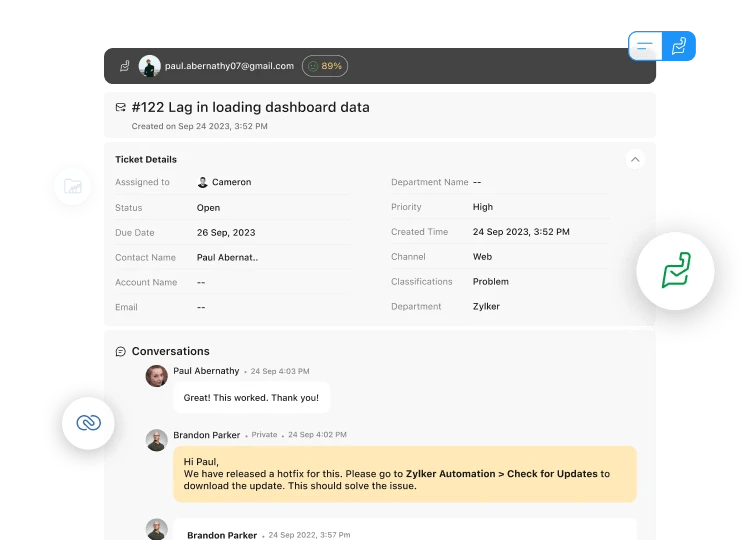Image resolution: width=750 pixels, height=540 pixels.
Task: Open the Conversations section heading
Action: [x=170, y=351]
